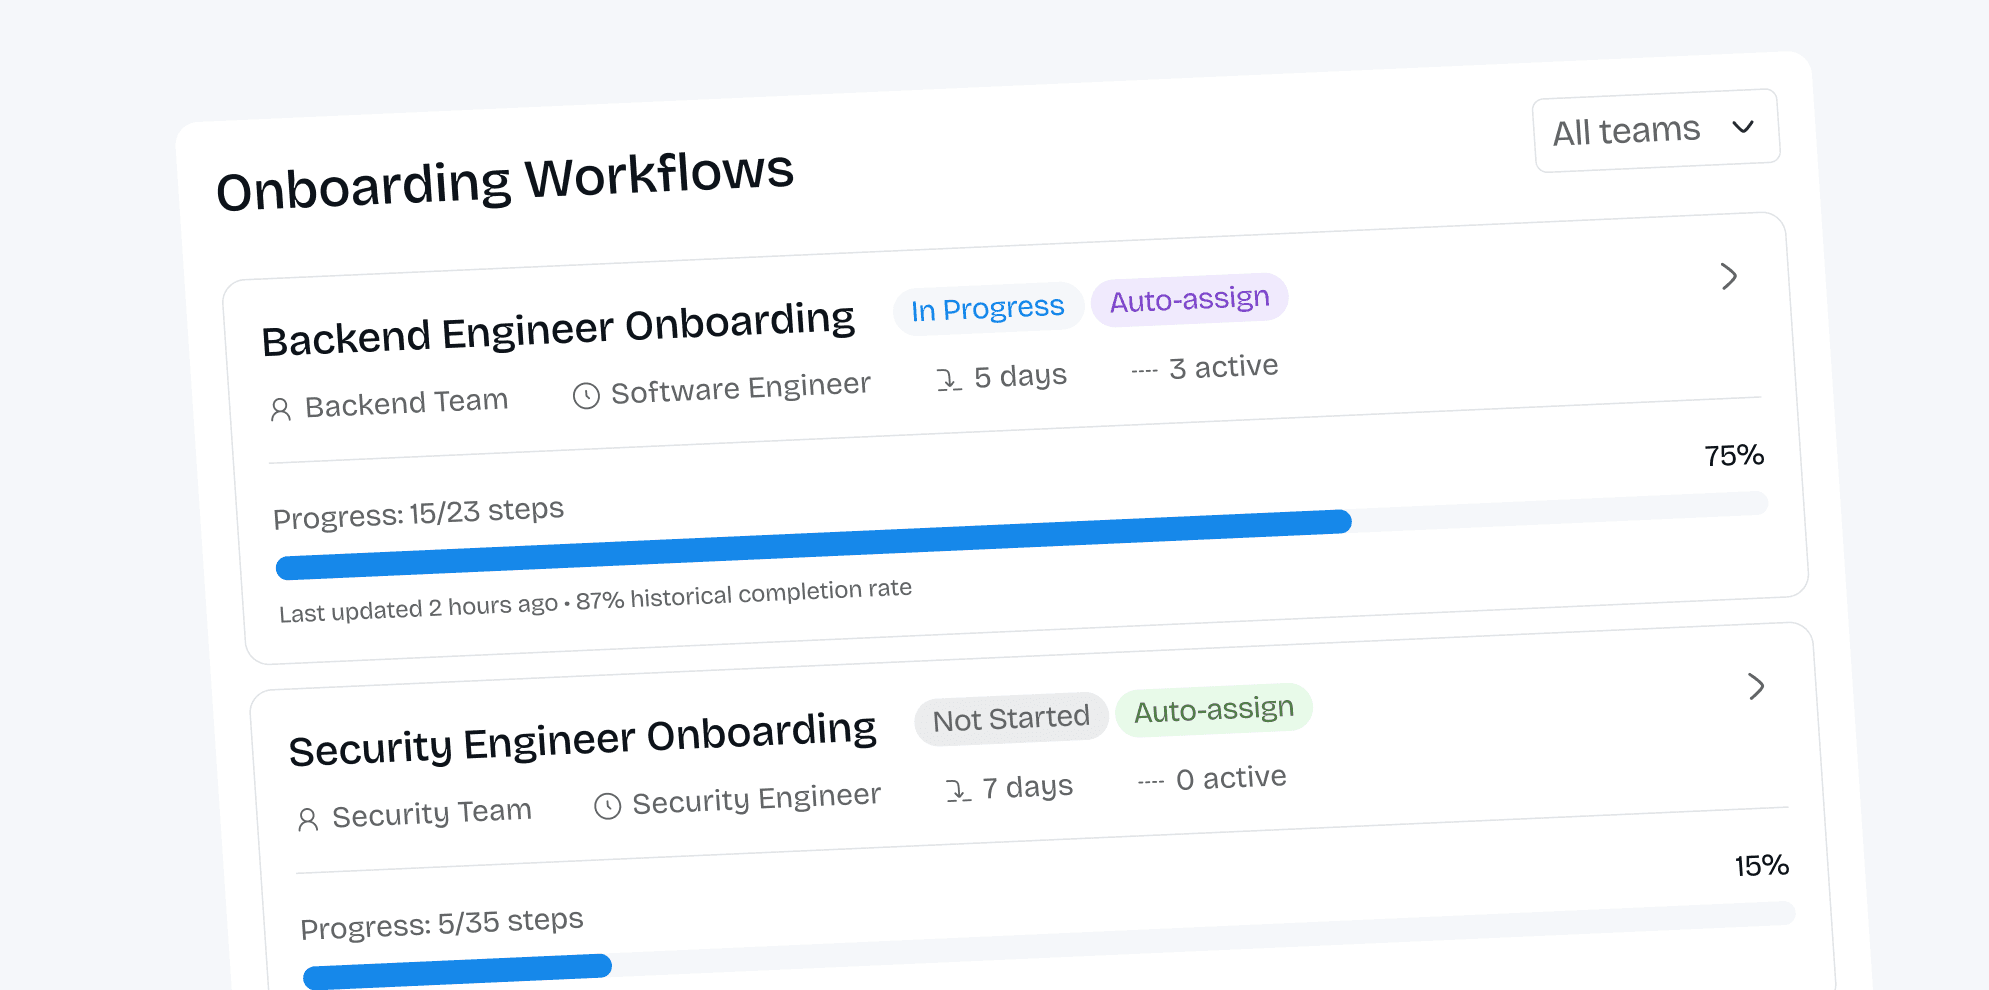
Task: Open Backend Engineer Onboarding title
Action: click(558, 329)
